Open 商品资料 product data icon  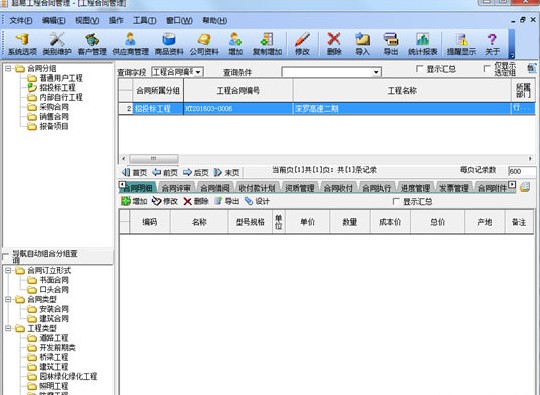pyautogui.click(x=169, y=44)
